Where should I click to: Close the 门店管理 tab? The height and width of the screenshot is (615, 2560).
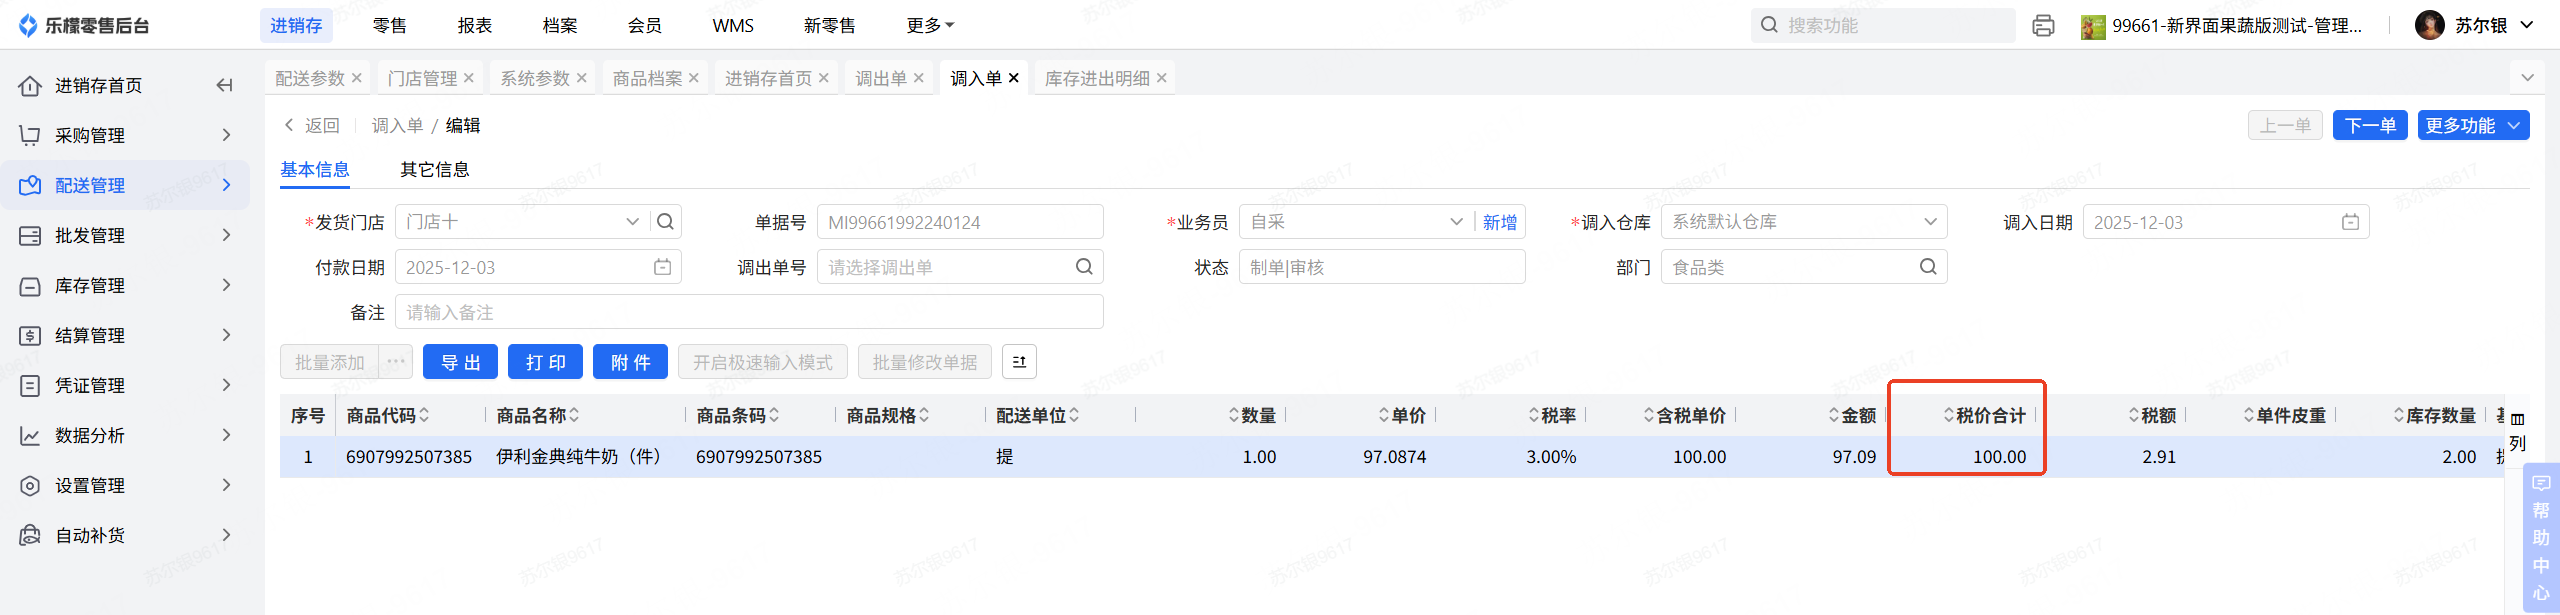(x=468, y=78)
